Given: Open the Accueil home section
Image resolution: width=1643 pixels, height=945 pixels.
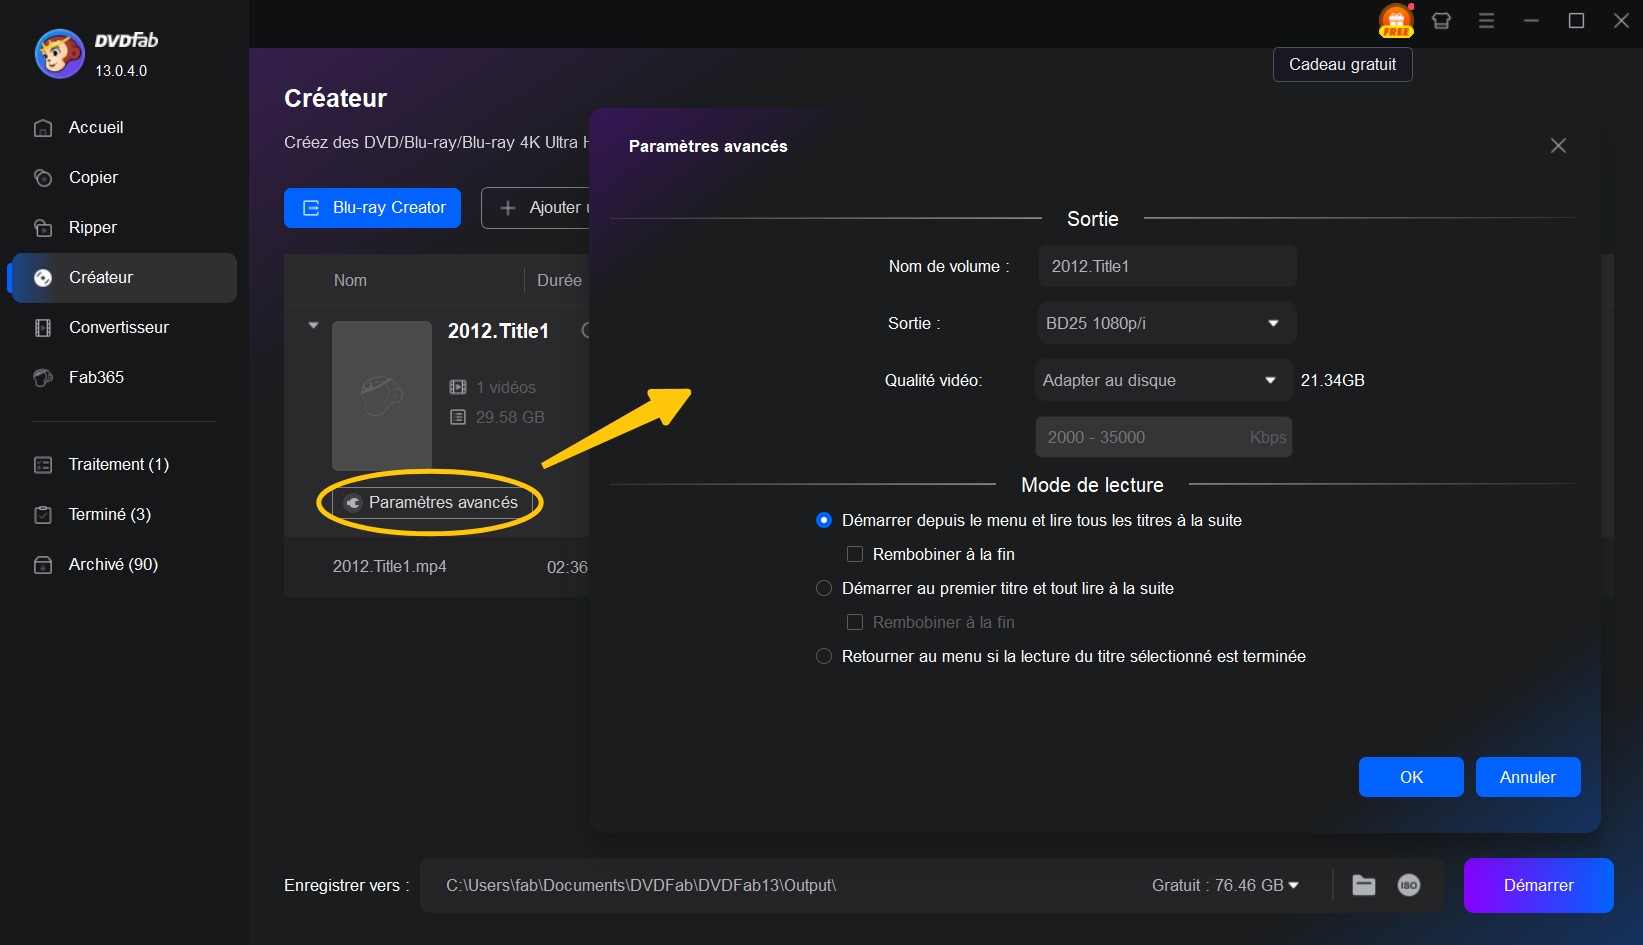Looking at the screenshot, I should 95,127.
